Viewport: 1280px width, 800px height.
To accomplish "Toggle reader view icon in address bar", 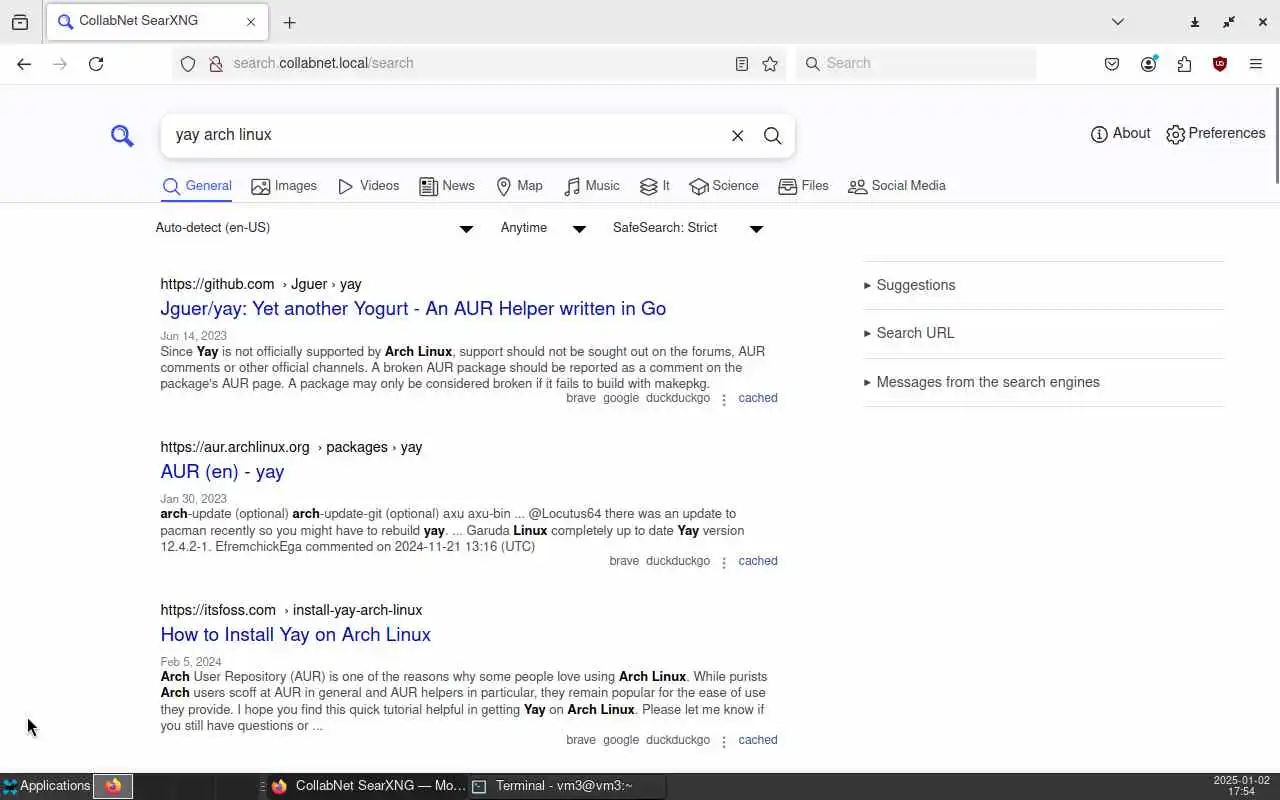I will click(x=742, y=64).
